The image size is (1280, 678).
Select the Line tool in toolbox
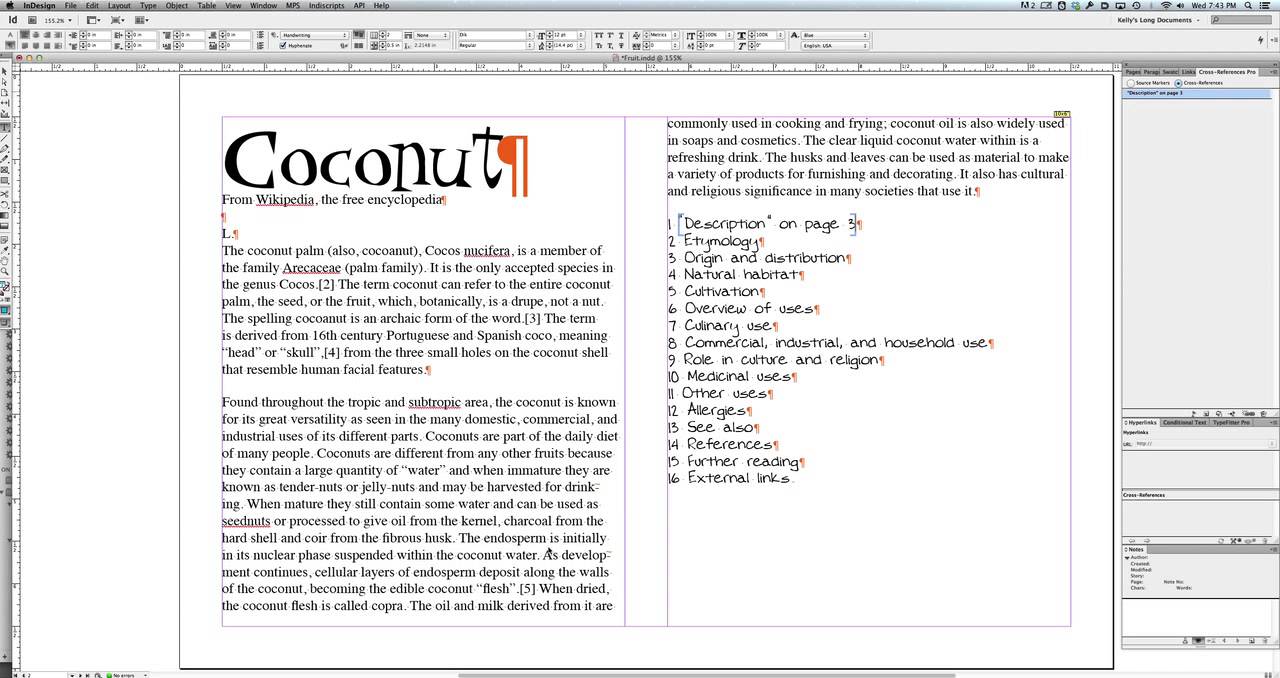[5, 138]
